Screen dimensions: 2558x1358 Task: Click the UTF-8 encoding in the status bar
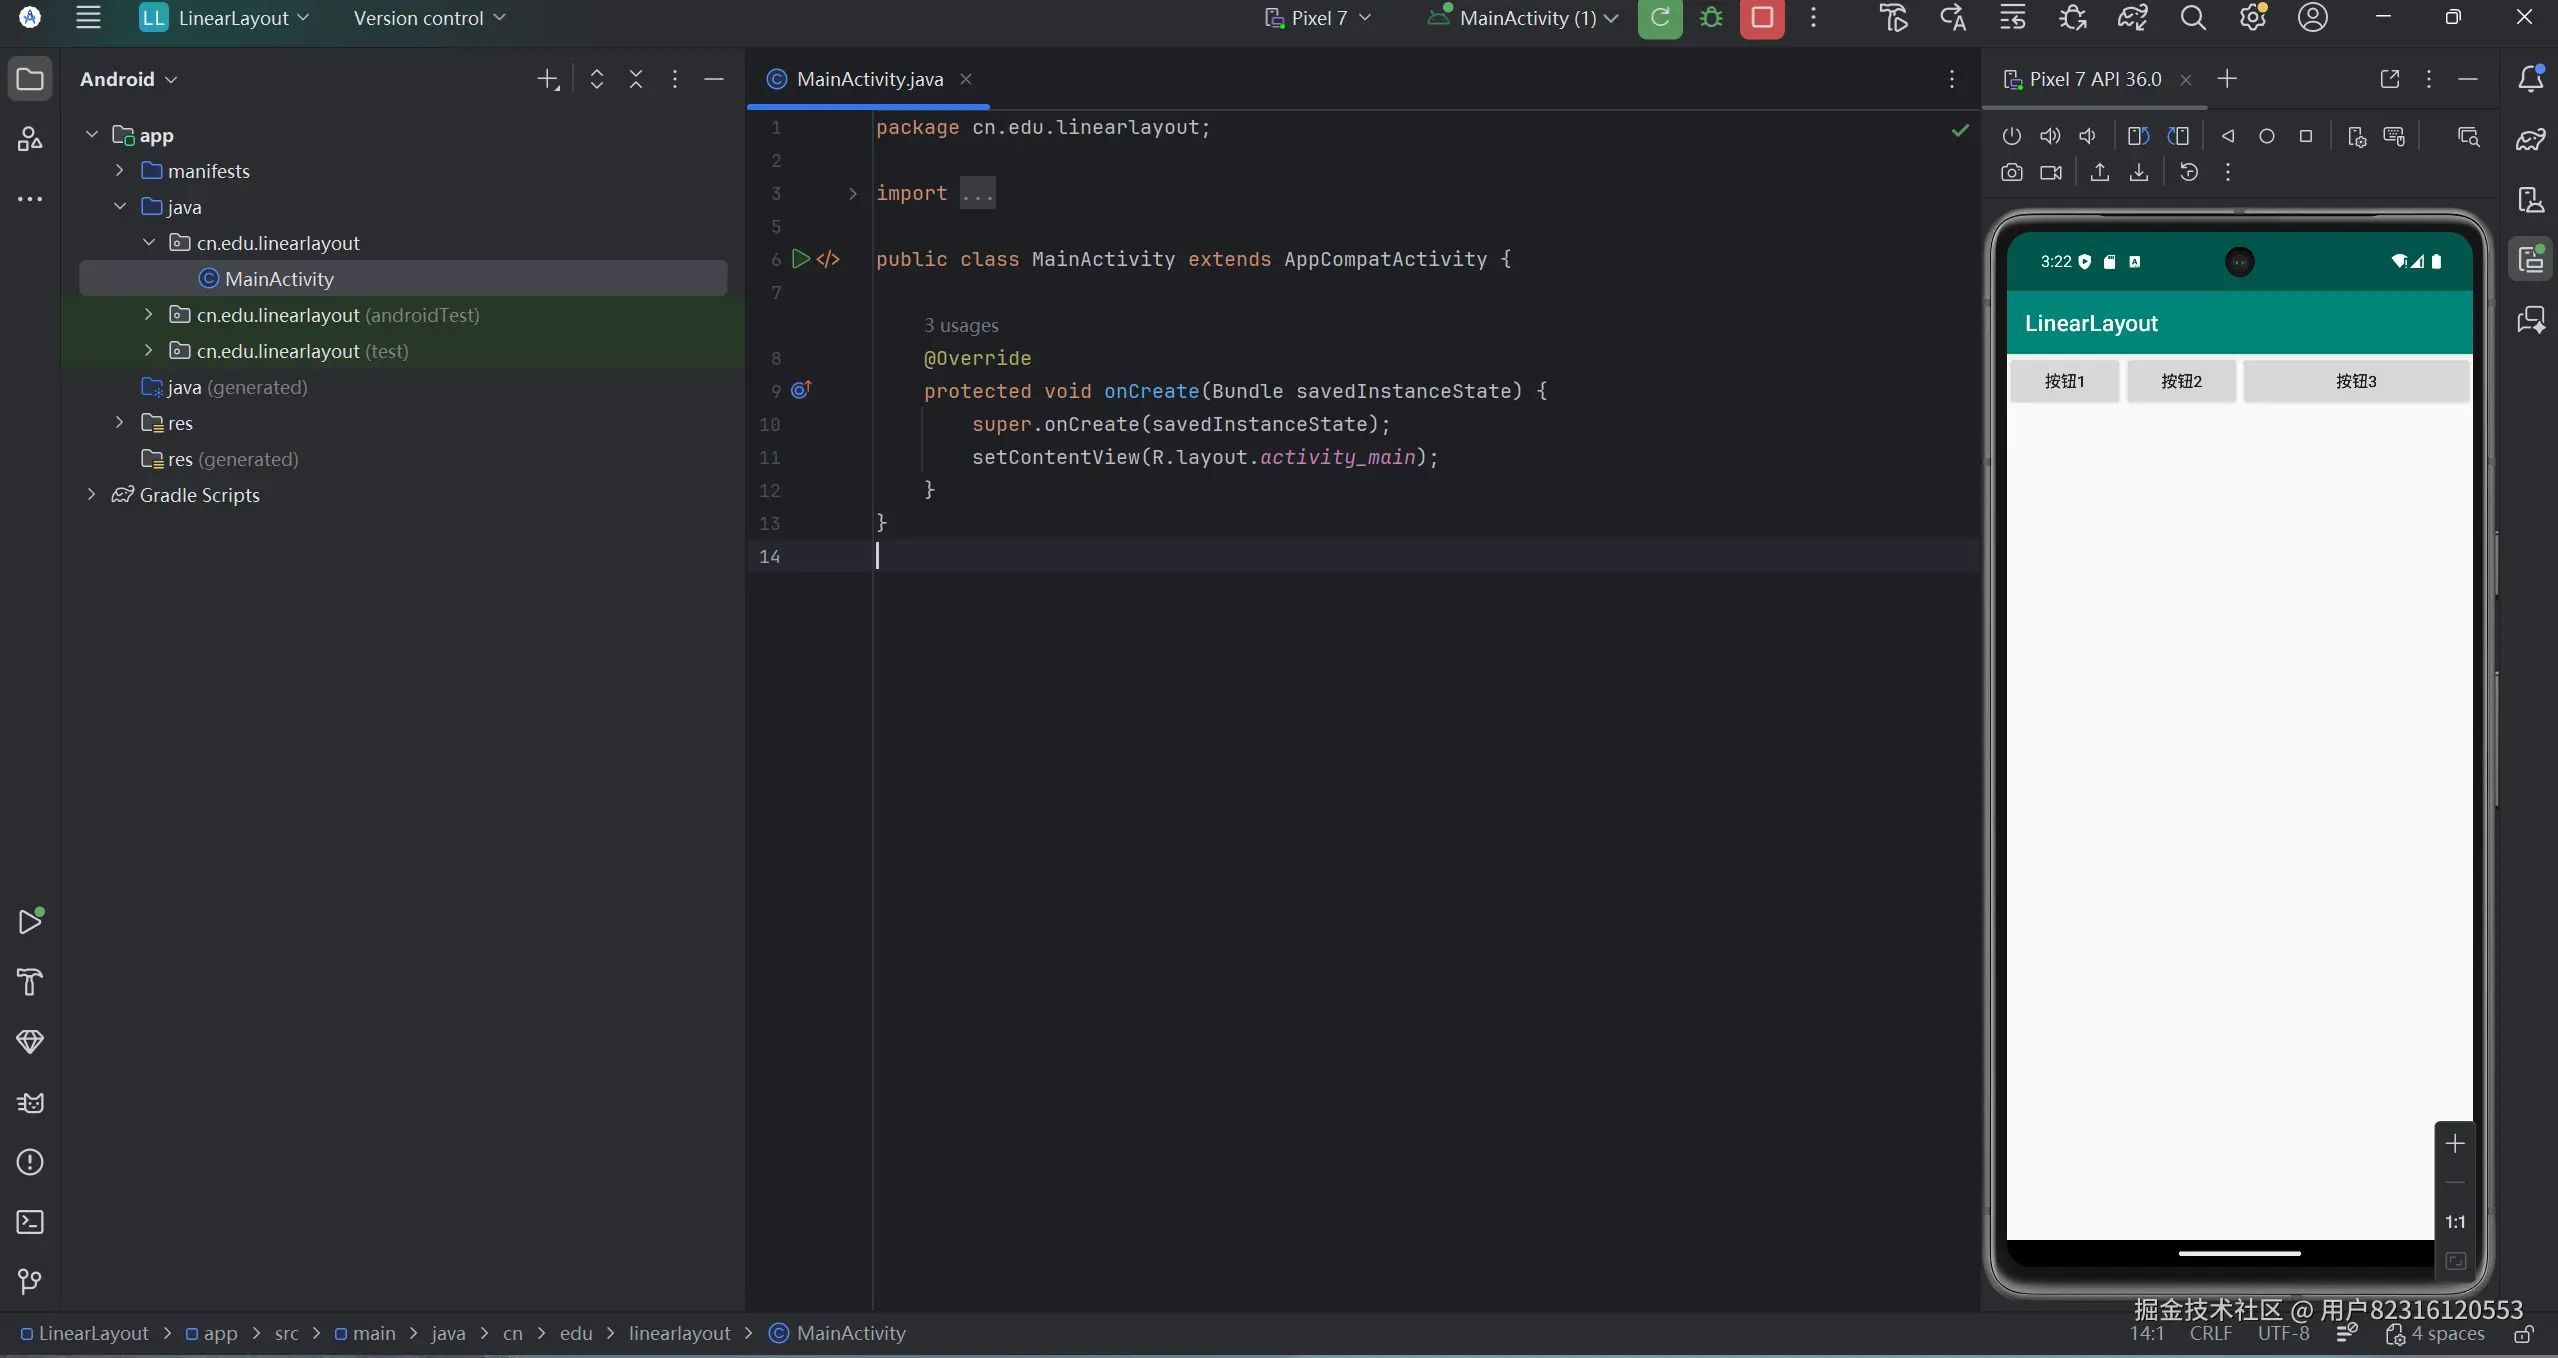(2283, 1334)
